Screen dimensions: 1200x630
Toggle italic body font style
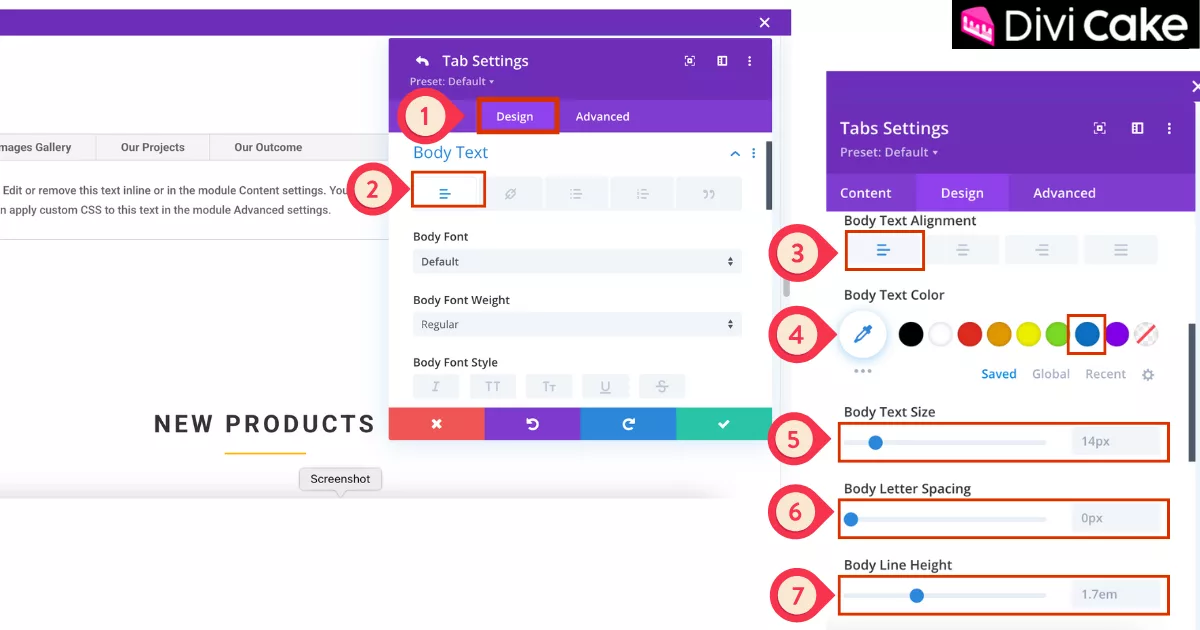(437, 387)
